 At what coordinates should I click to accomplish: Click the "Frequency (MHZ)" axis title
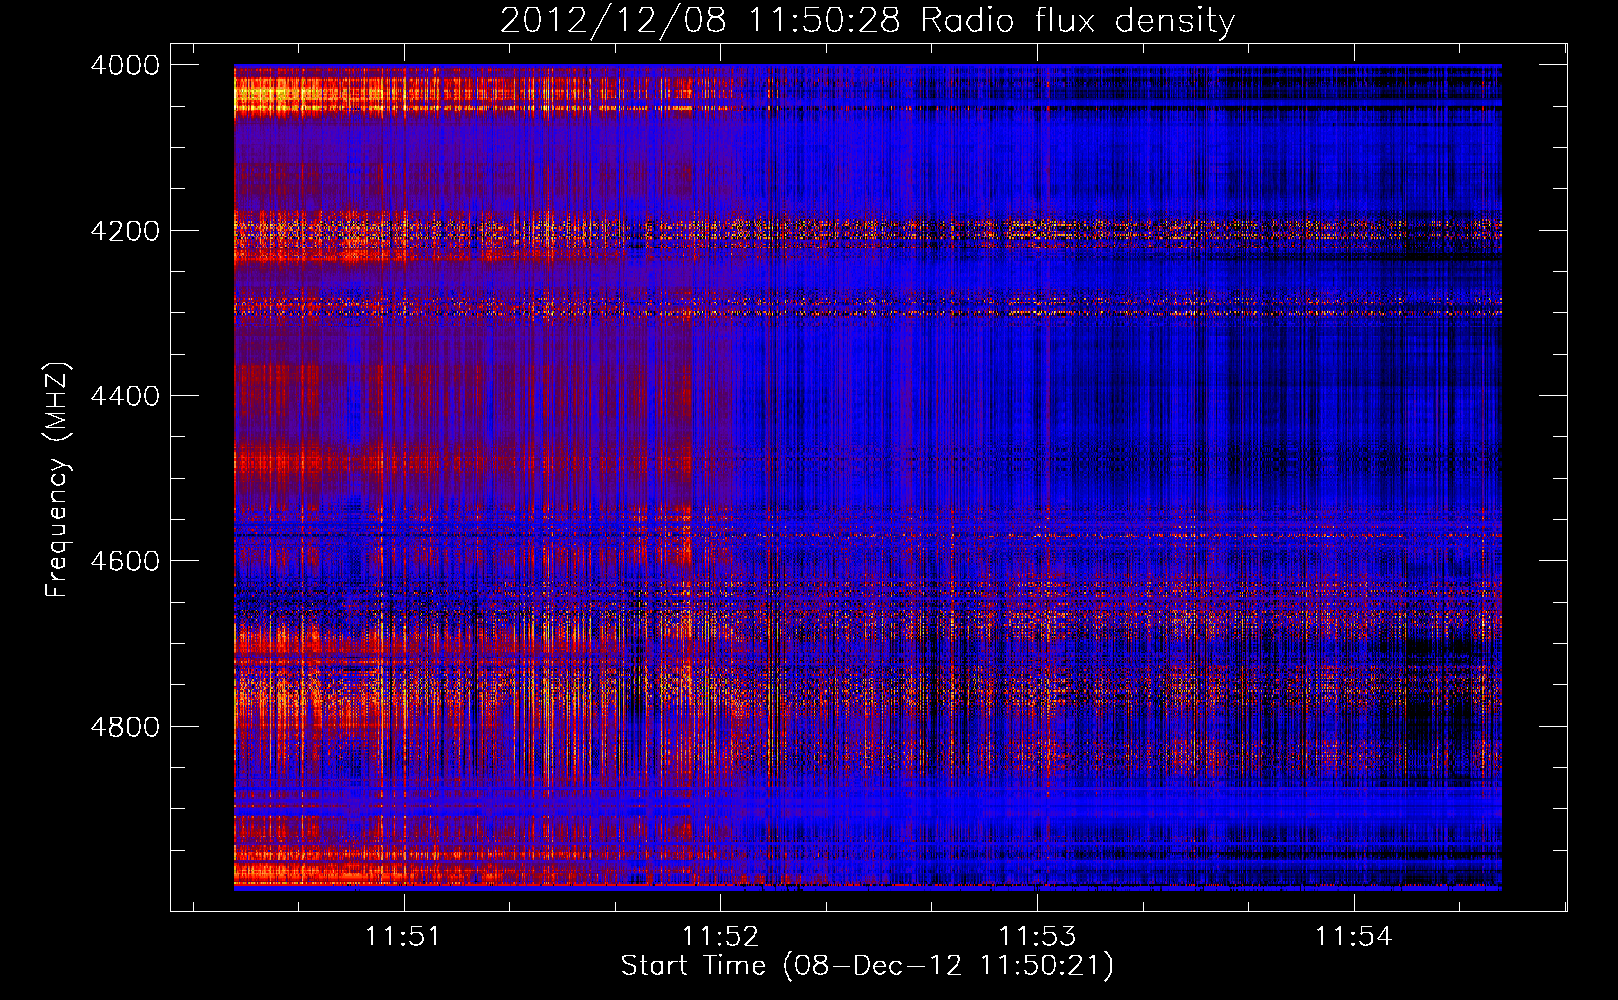pos(57,480)
